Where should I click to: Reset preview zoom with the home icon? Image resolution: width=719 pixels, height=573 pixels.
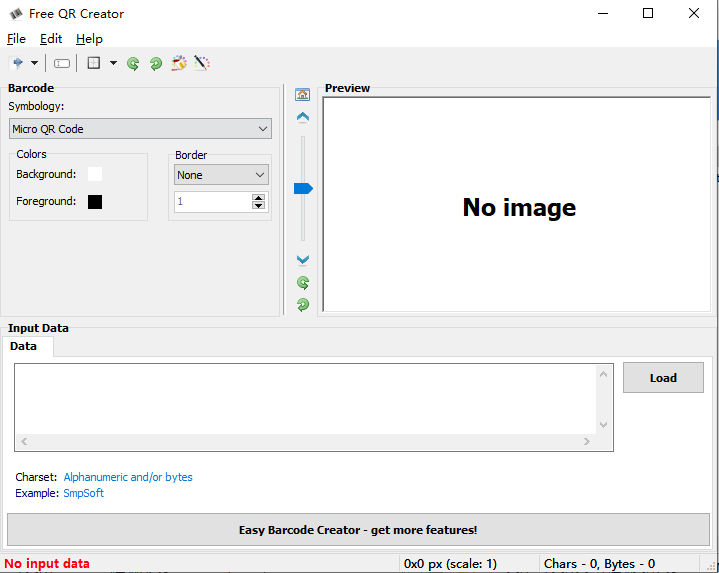click(x=303, y=95)
